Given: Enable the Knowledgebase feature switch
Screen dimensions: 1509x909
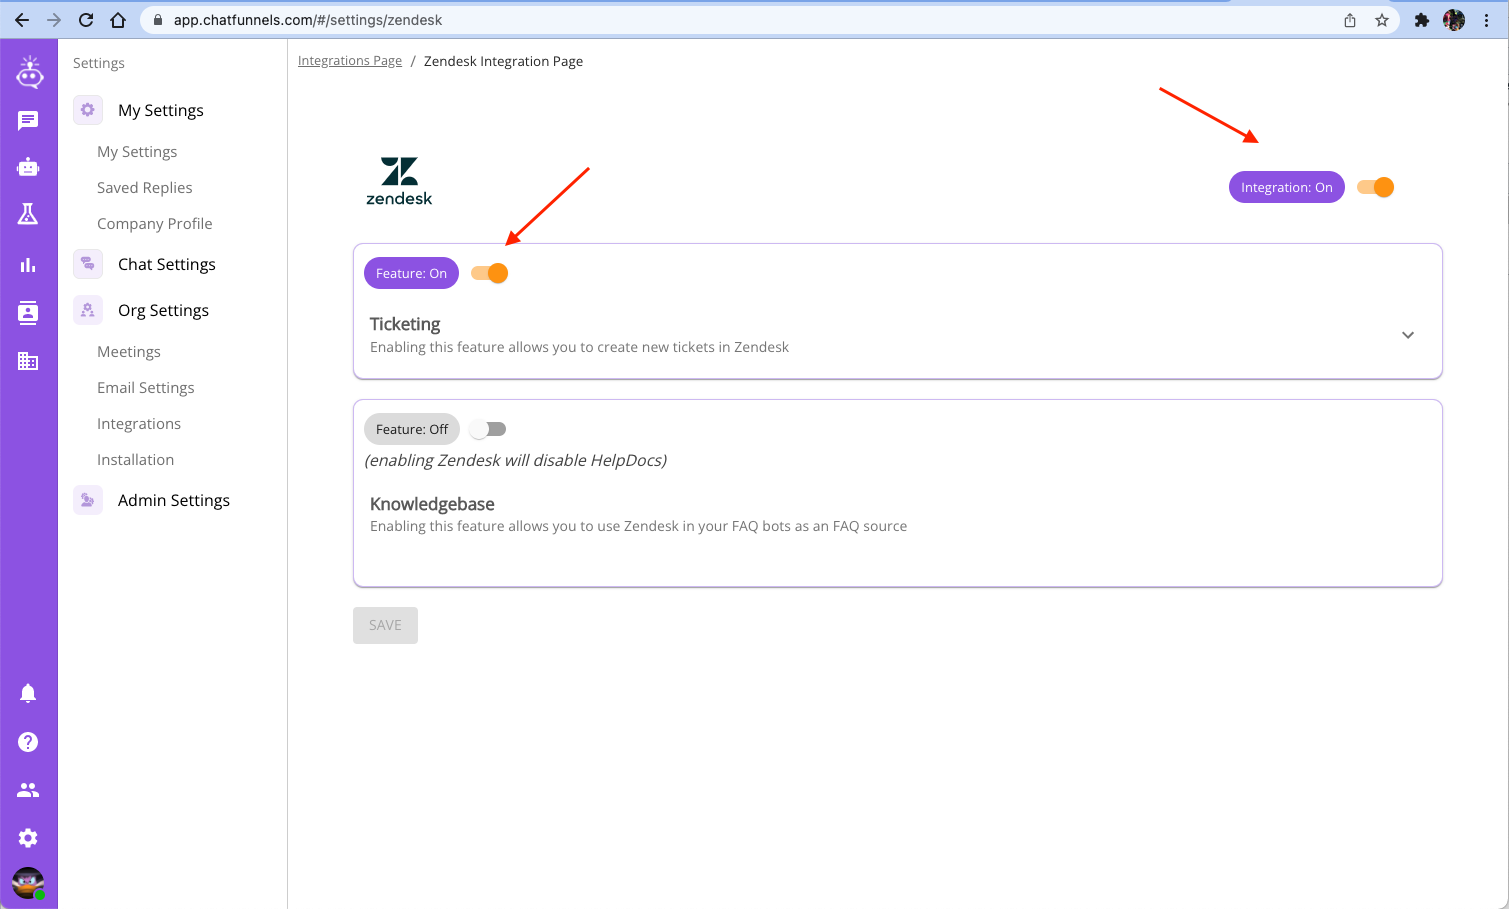Looking at the screenshot, I should click(x=488, y=429).
